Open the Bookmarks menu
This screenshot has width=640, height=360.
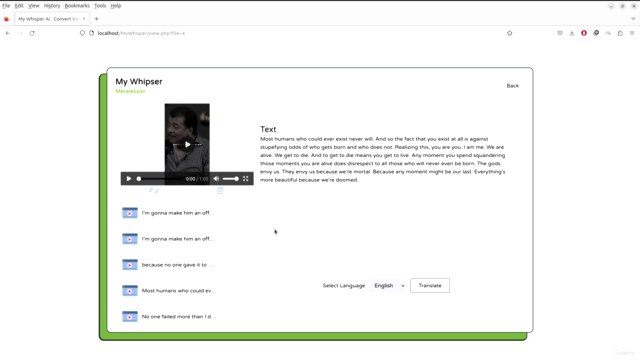(x=77, y=6)
